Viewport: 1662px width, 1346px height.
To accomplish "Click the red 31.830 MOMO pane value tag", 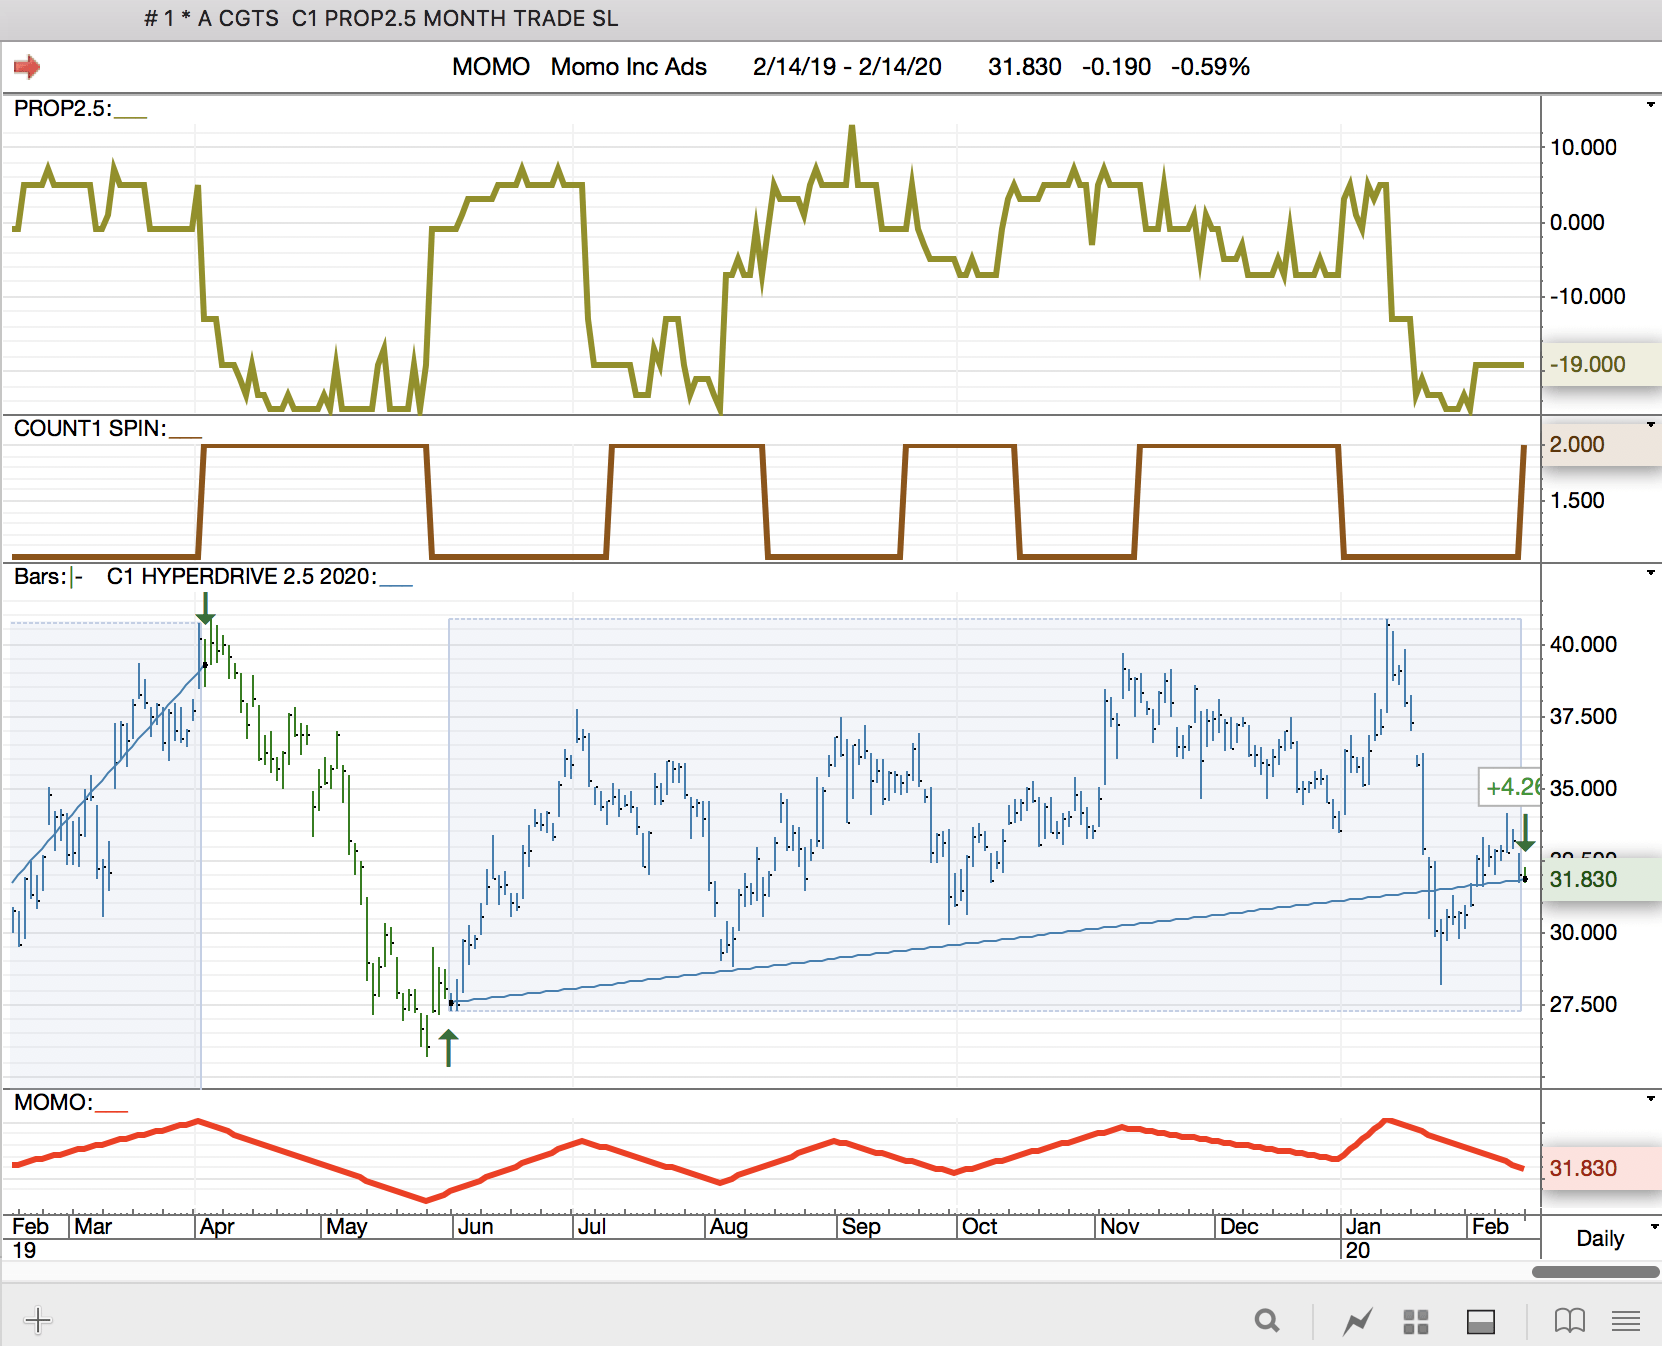I will click(1601, 1168).
